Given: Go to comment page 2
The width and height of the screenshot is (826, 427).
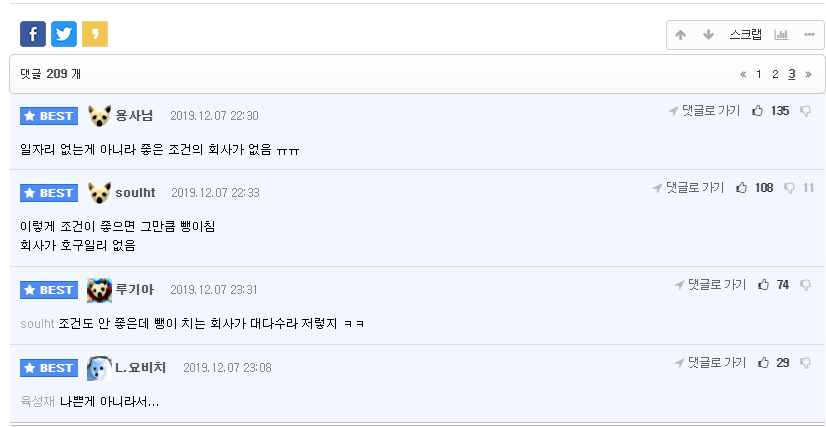Looking at the screenshot, I should coord(775,74).
